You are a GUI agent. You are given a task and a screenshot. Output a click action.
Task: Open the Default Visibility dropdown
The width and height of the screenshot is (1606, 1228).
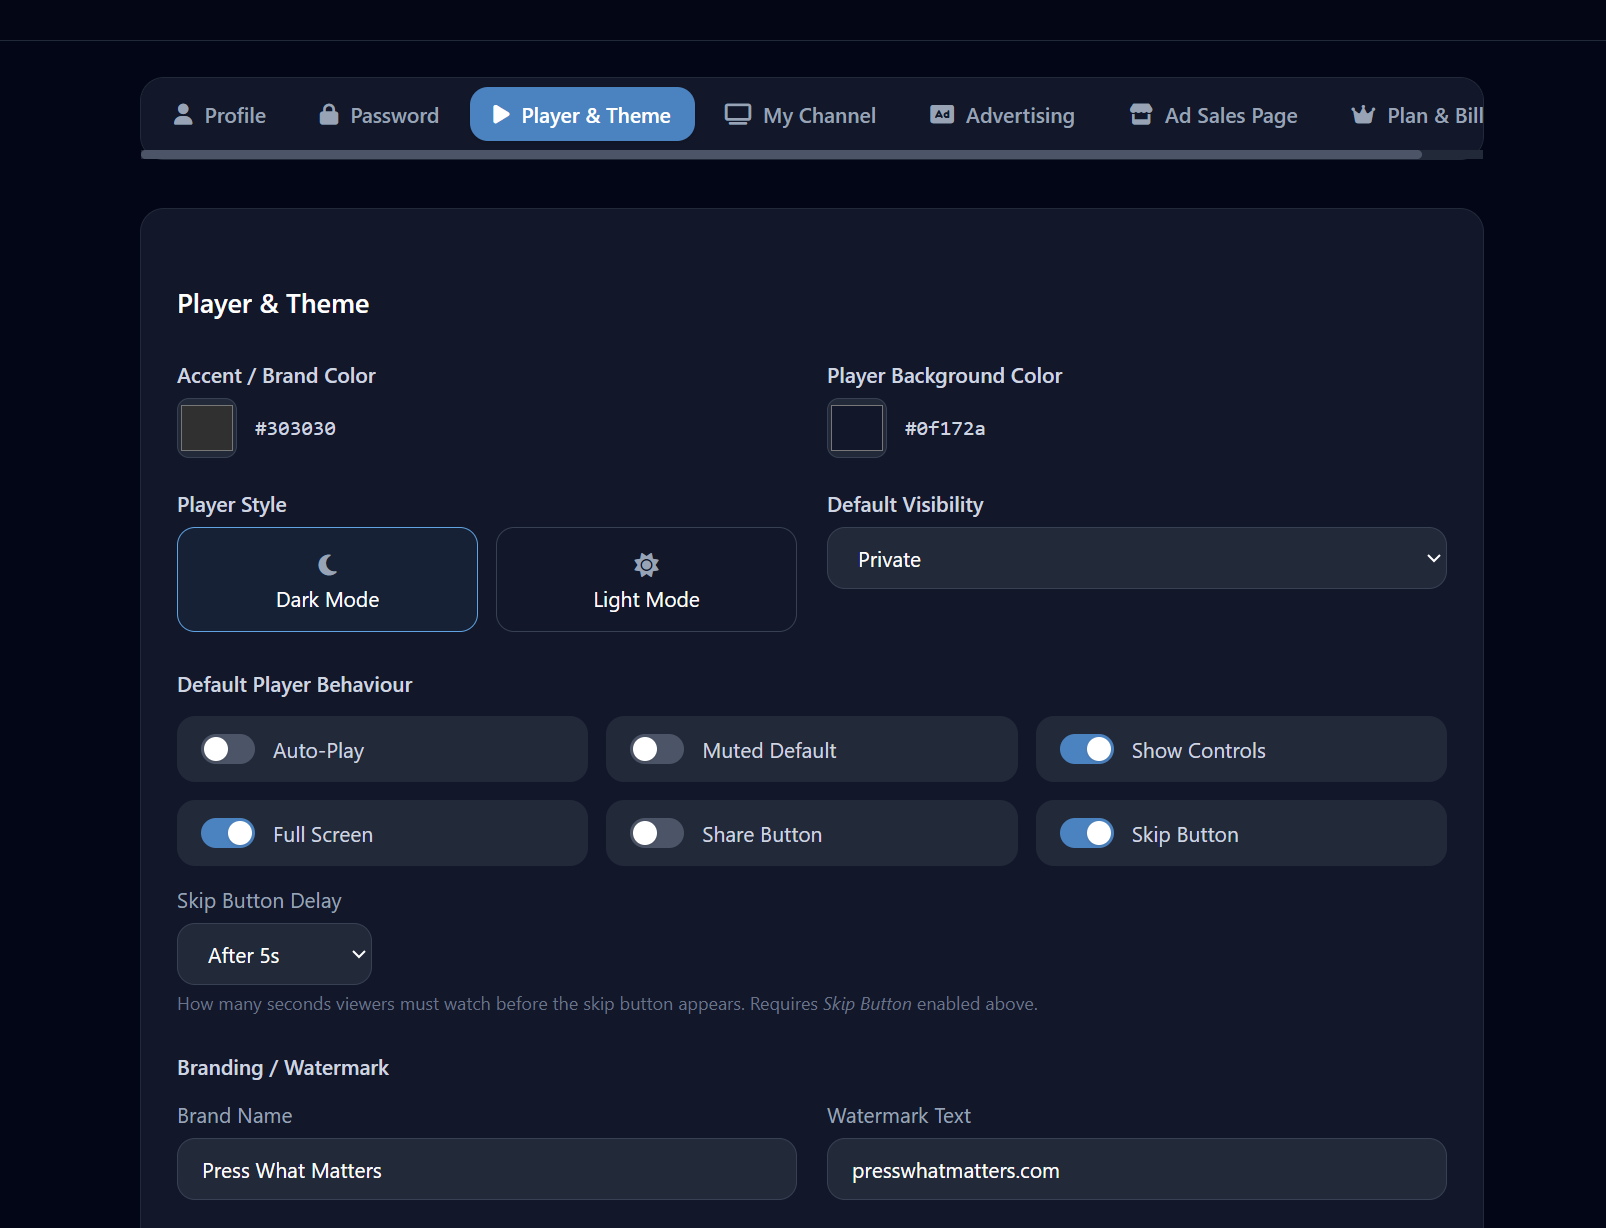click(x=1136, y=558)
